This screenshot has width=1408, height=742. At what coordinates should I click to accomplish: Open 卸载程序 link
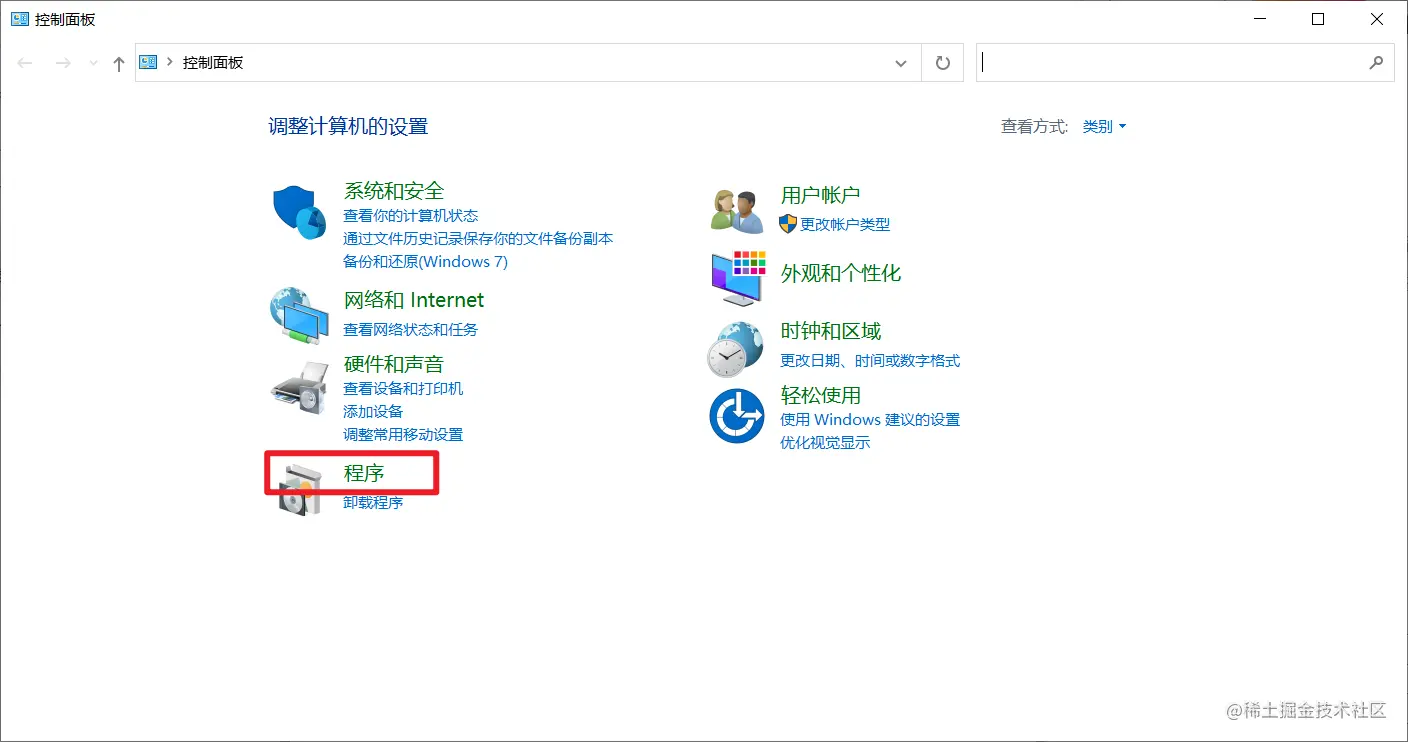pos(373,502)
